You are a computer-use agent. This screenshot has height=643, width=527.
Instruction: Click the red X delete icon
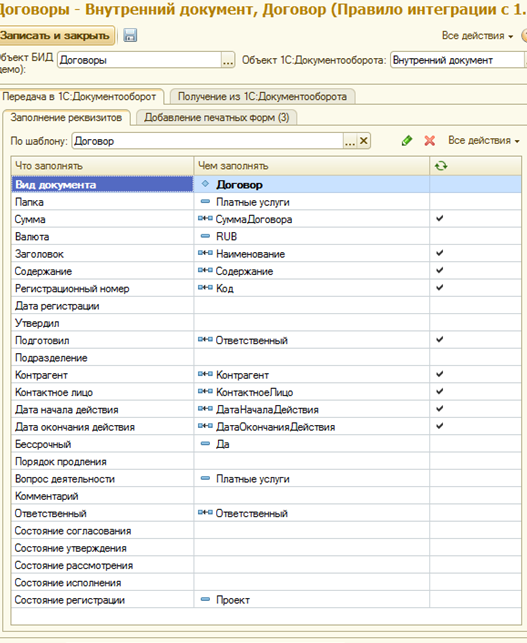[x=429, y=141]
